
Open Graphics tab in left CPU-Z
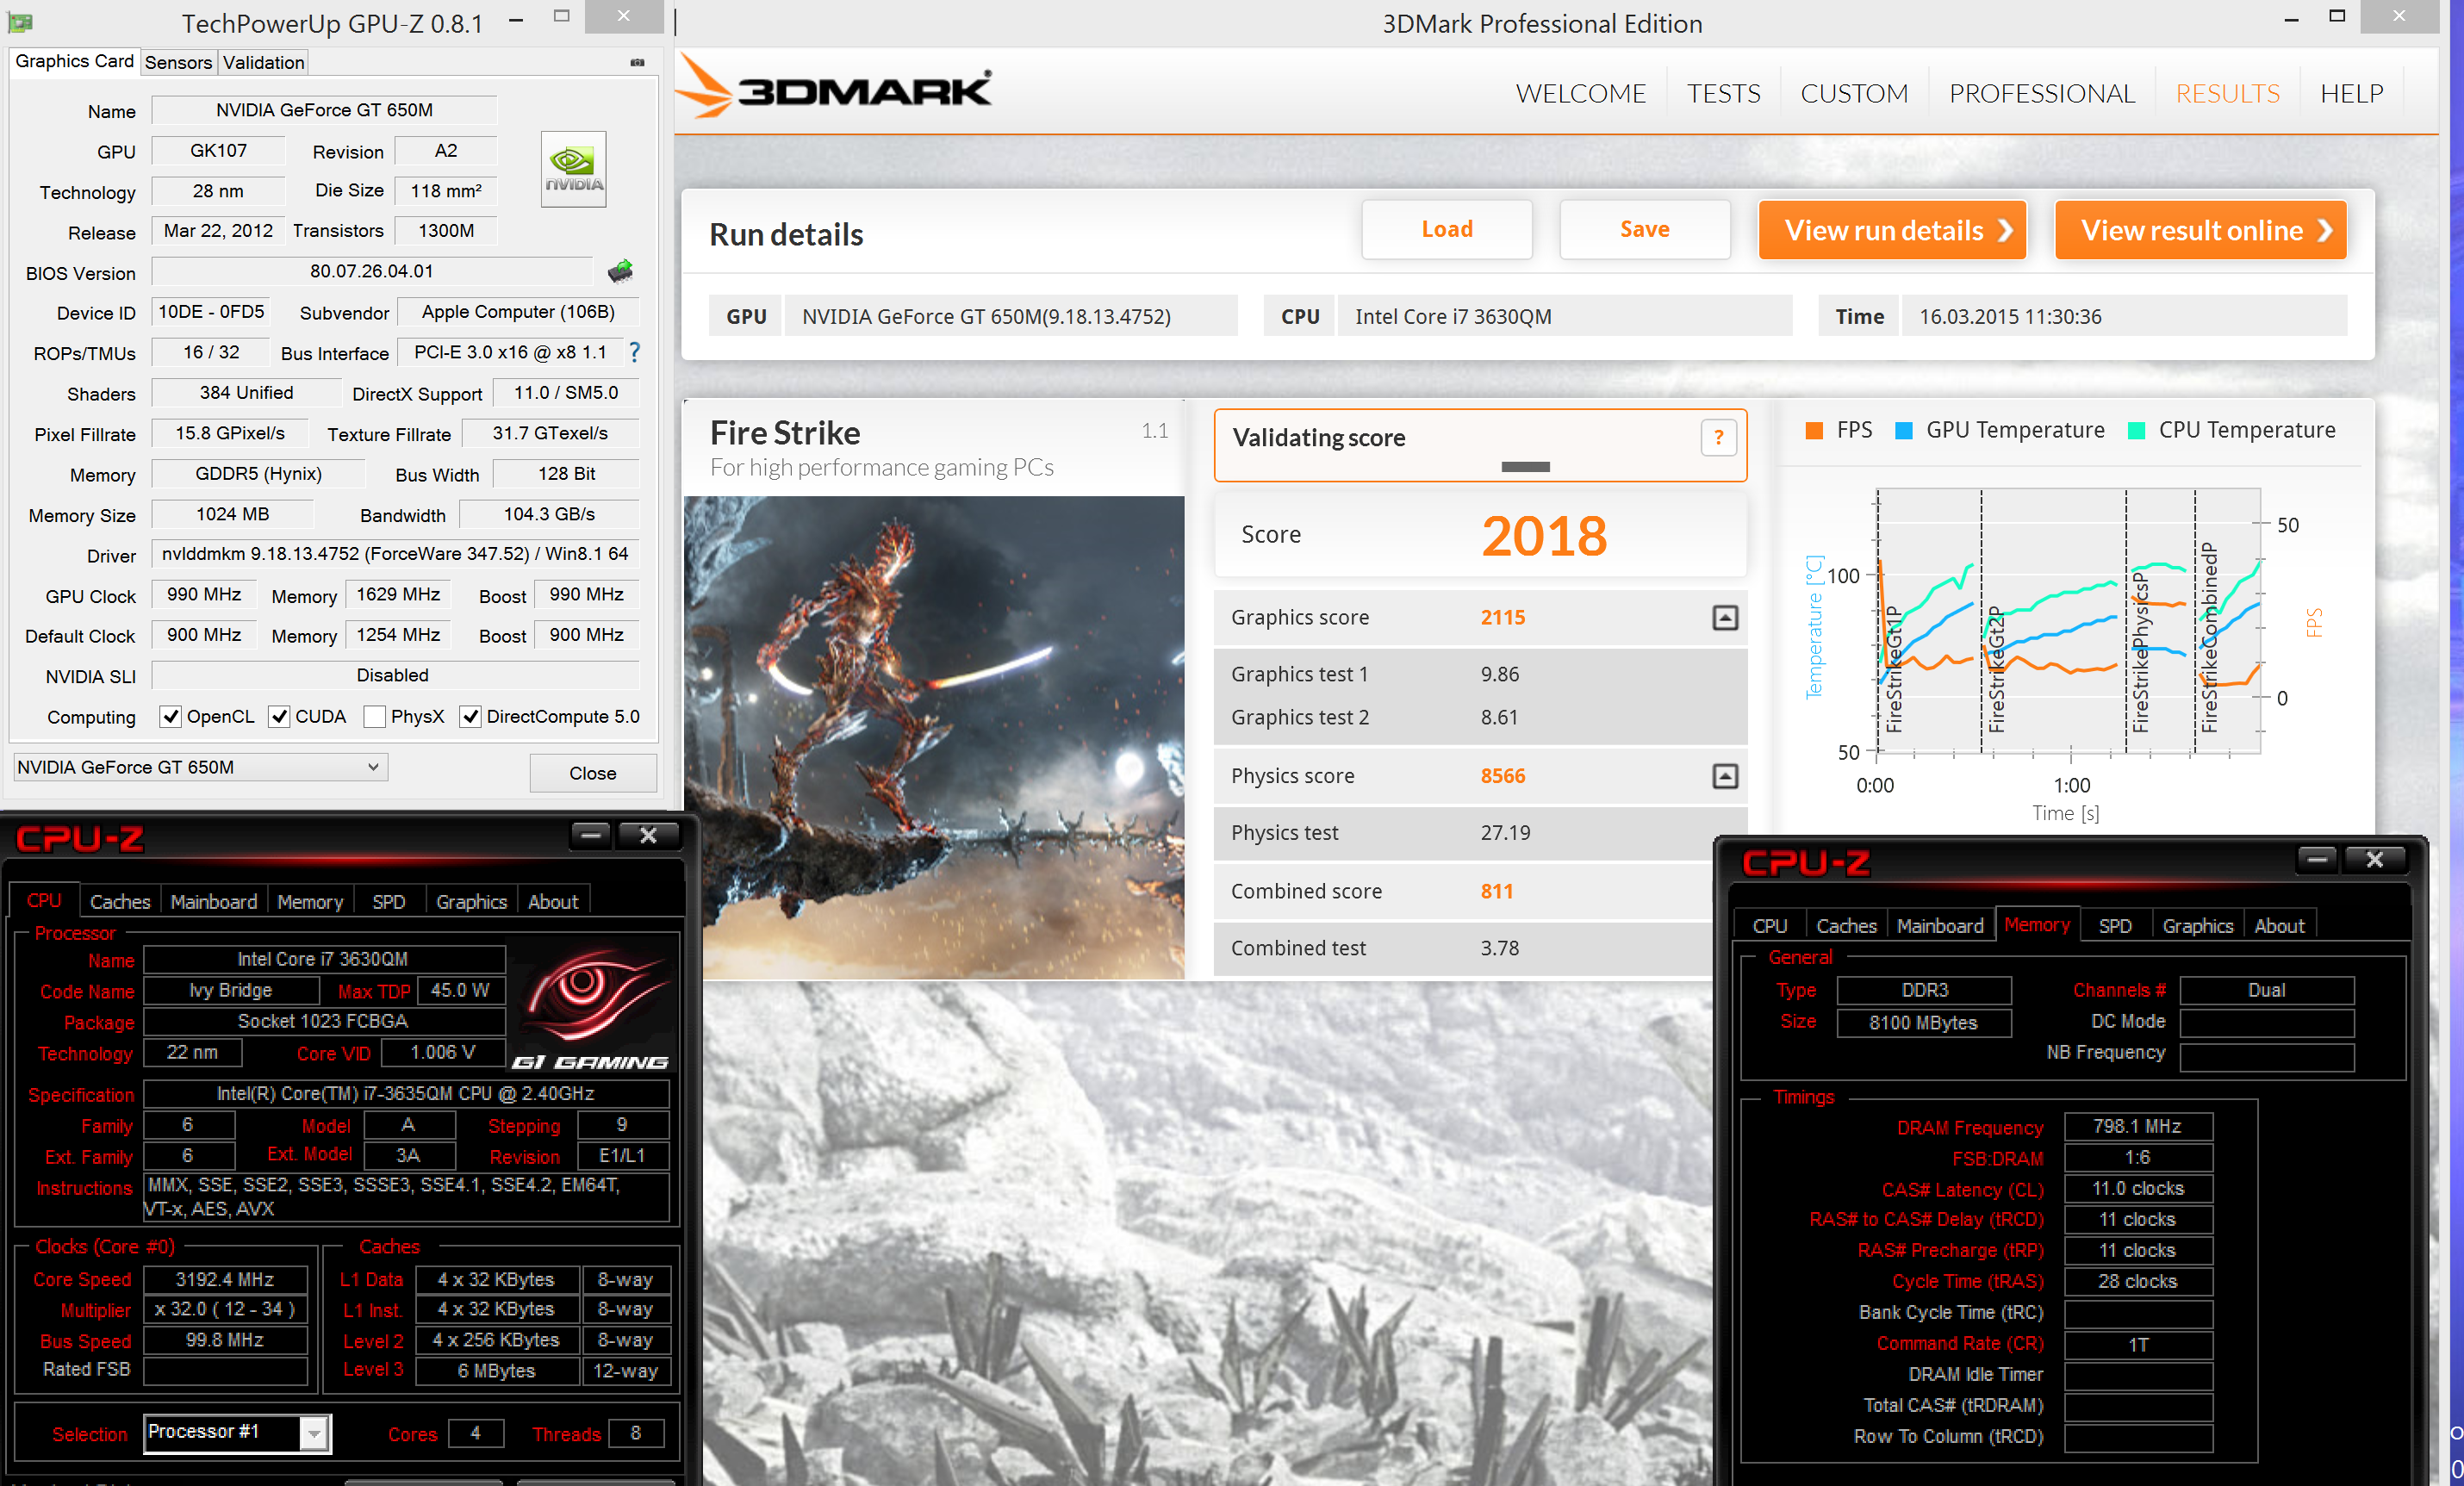click(472, 902)
